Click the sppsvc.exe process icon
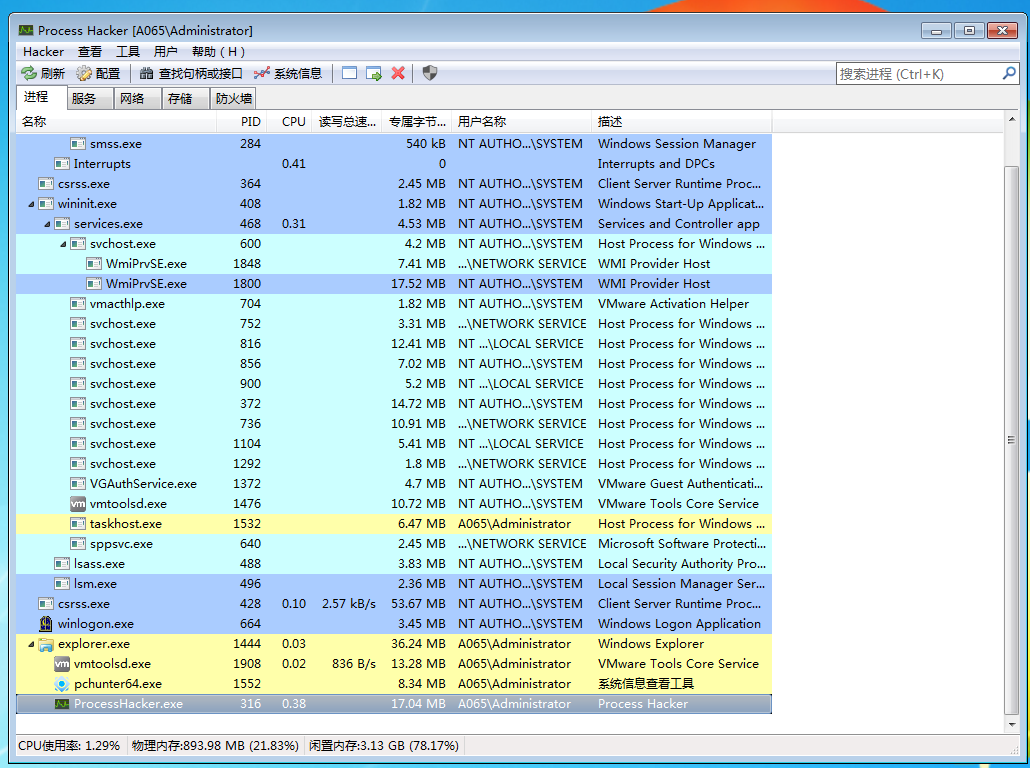This screenshot has height=768, width=1030. click(x=78, y=544)
